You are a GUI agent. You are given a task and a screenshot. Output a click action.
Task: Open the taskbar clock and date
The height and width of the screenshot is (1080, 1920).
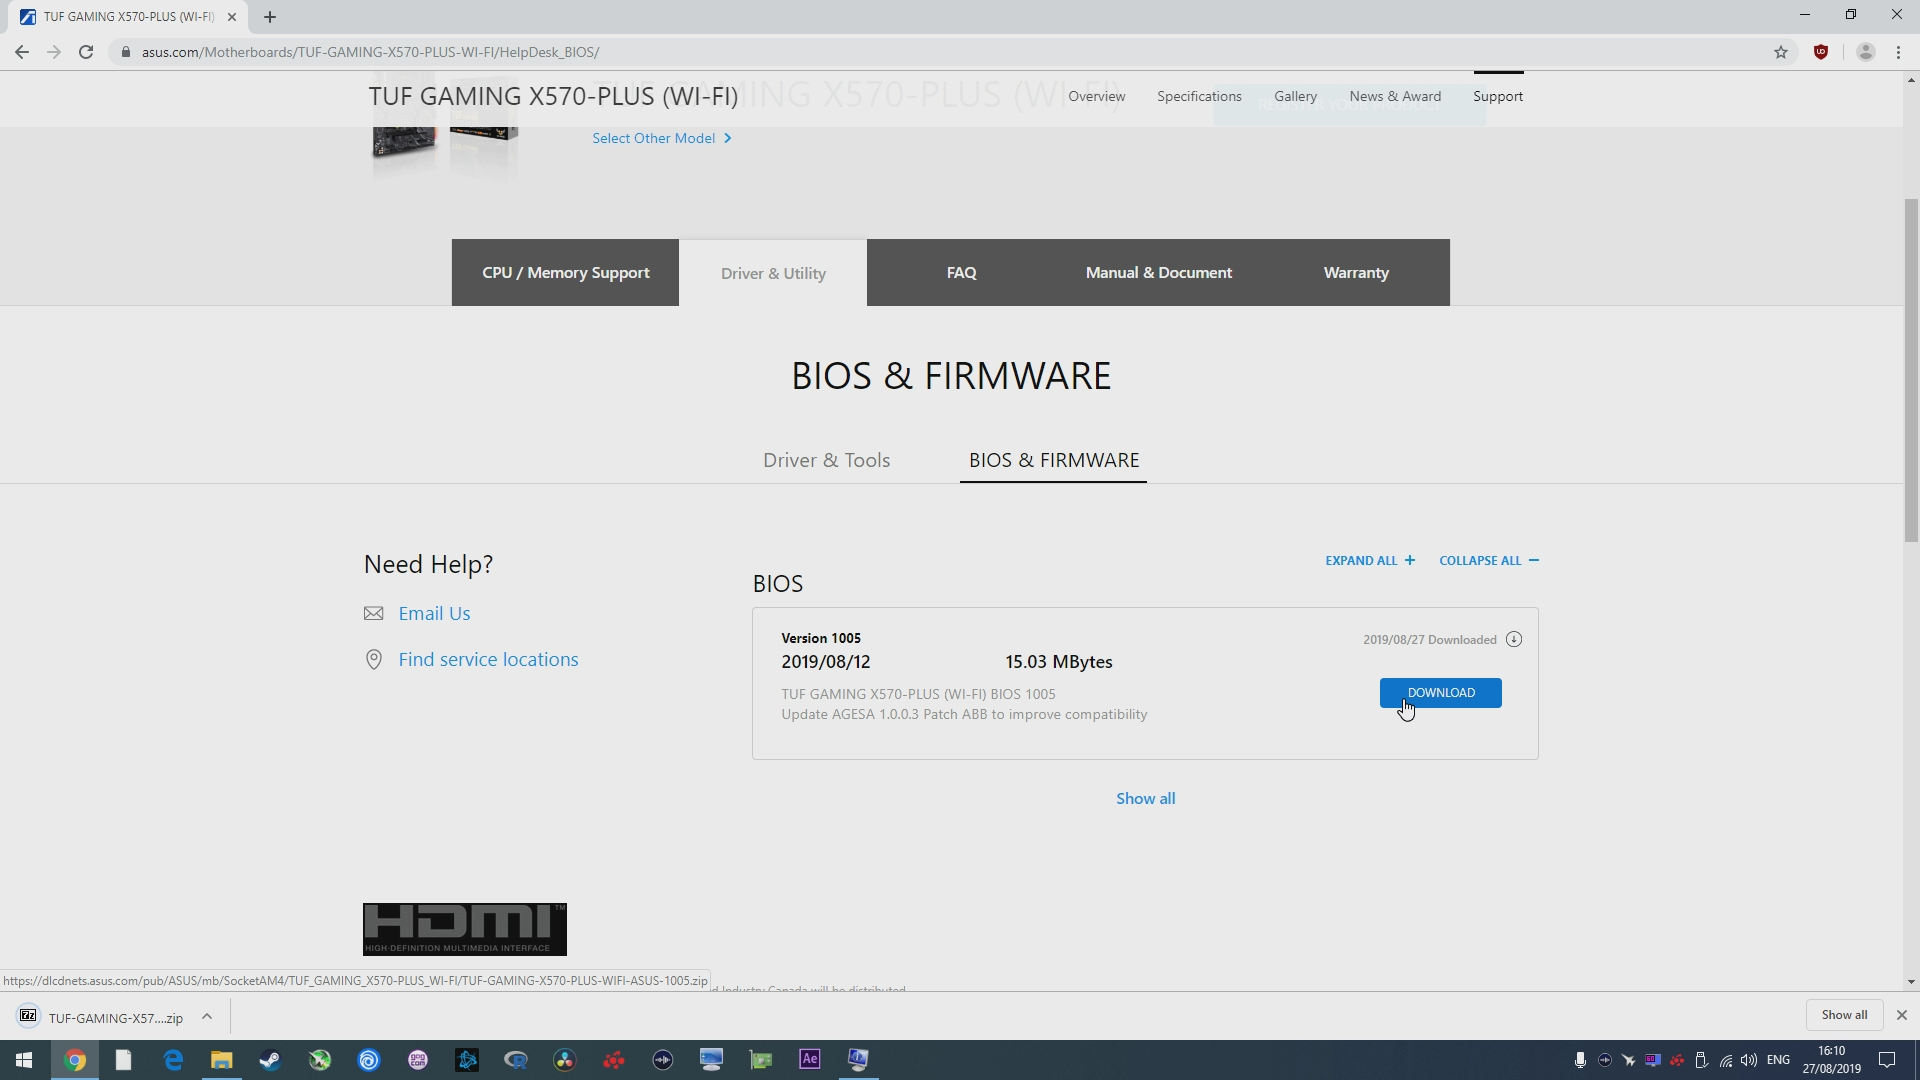[1832, 1060]
